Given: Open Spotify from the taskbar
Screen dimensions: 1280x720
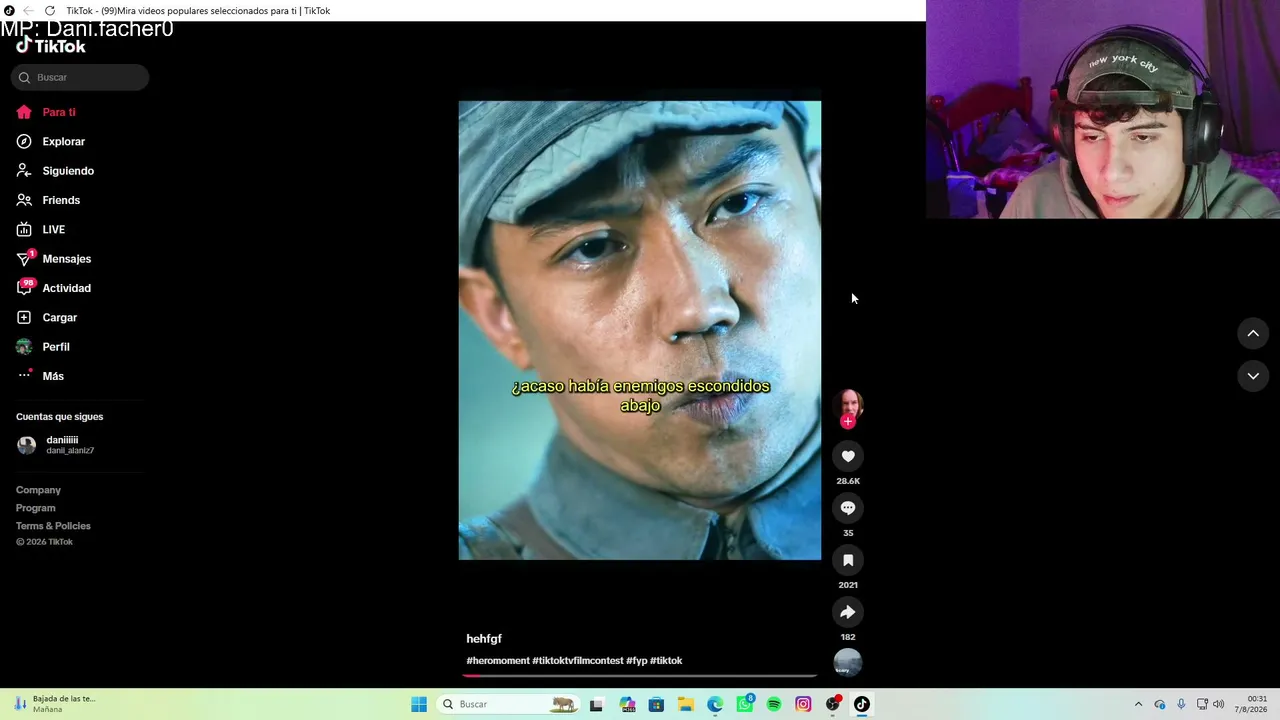Looking at the screenshot, I should [774, 704].
